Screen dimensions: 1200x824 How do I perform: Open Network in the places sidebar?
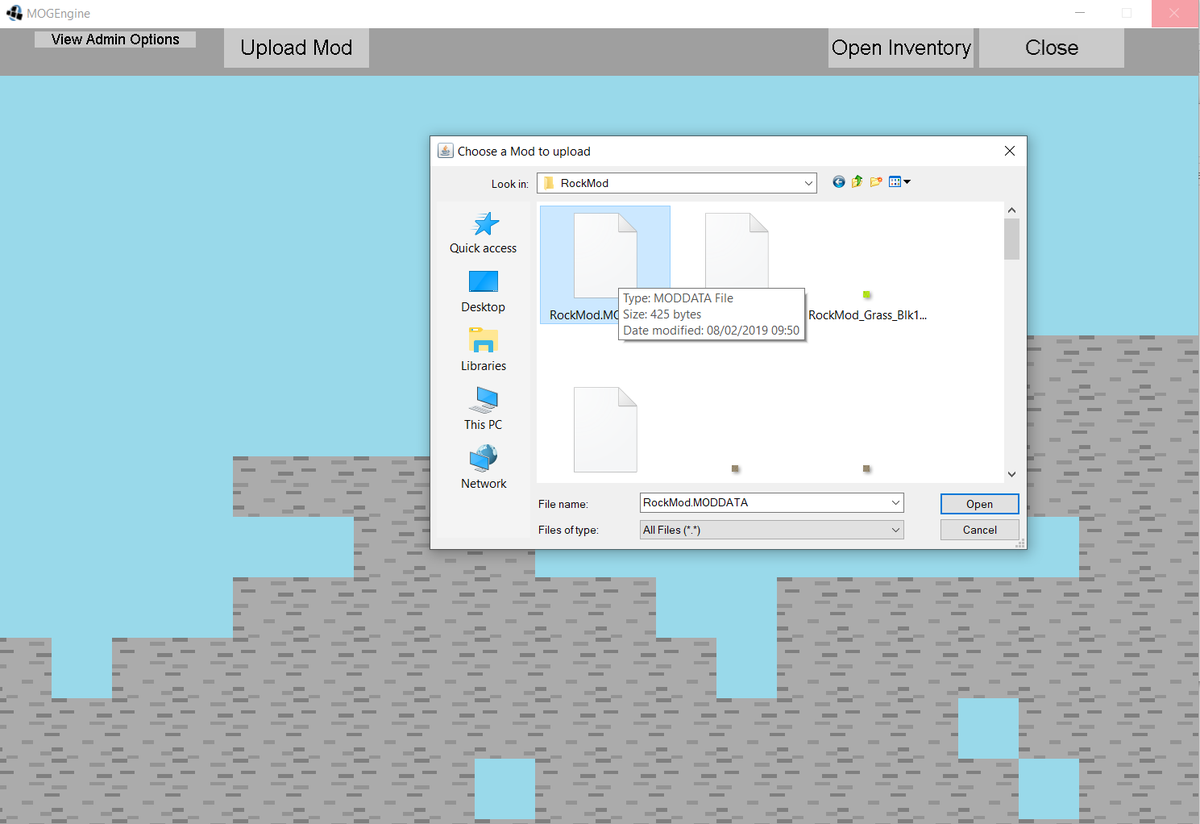[483, 468]
